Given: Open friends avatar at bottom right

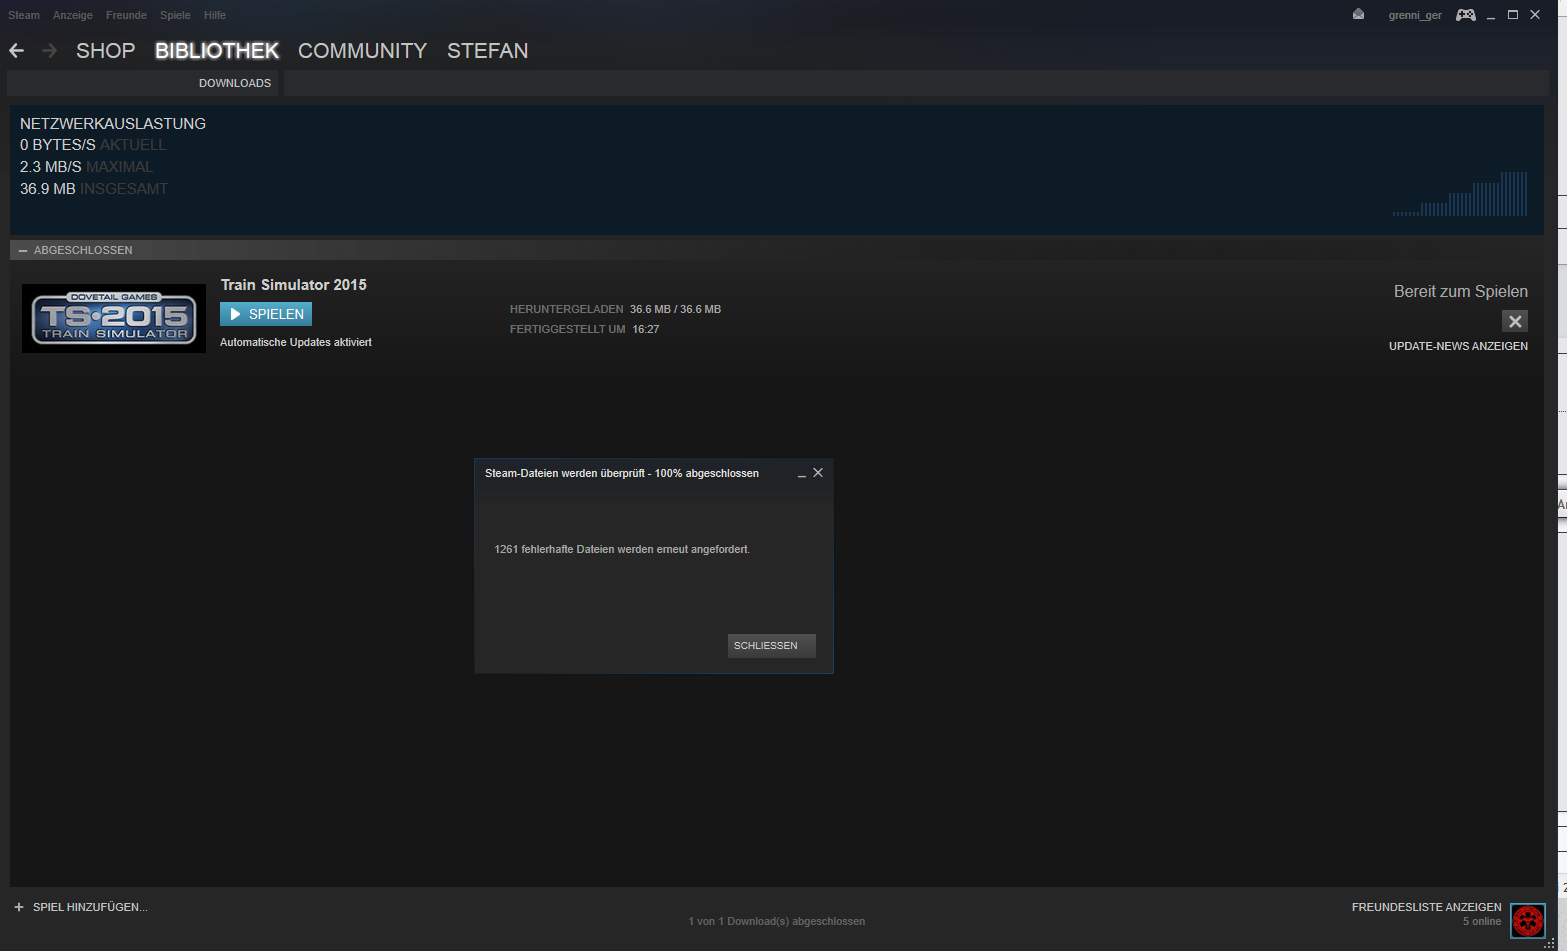Looking at the screenshot, I should pyautogui.click(x=1528, y=920).
